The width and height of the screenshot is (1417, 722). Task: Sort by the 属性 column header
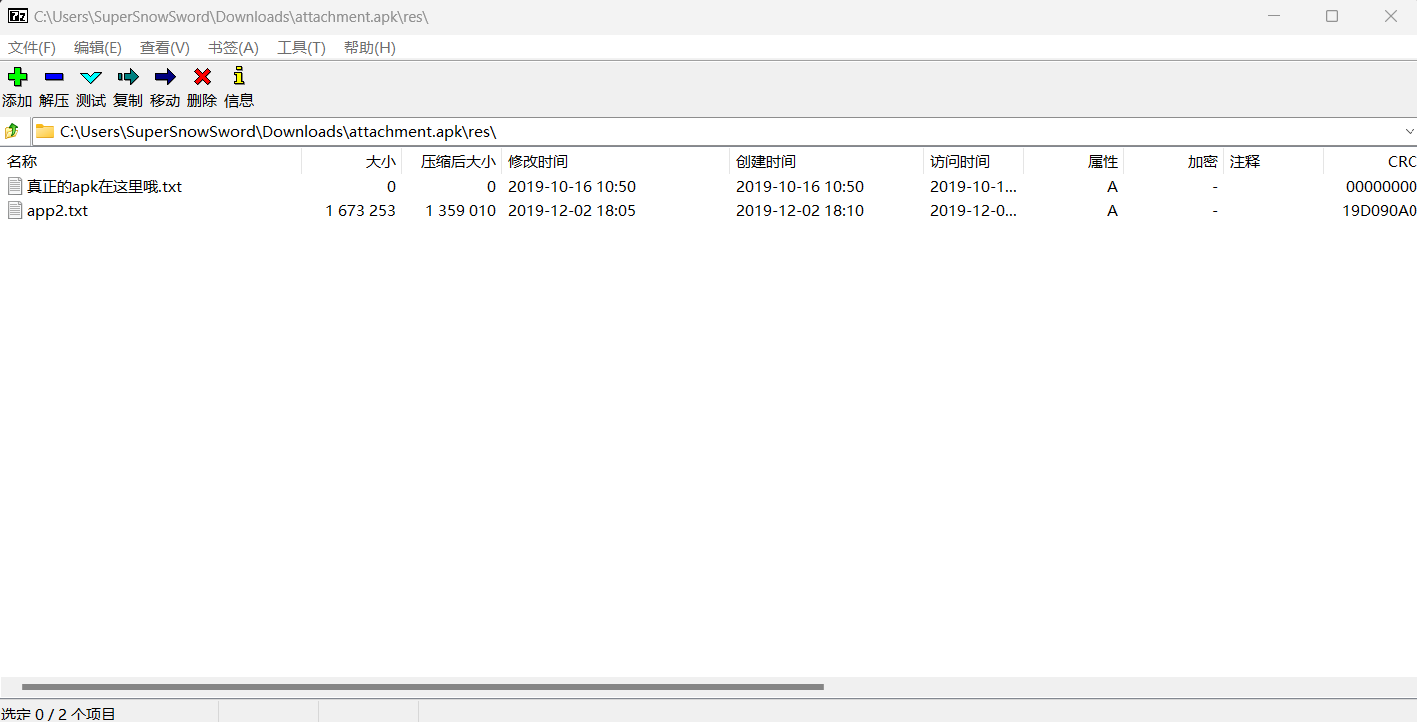click(1073, 161)
